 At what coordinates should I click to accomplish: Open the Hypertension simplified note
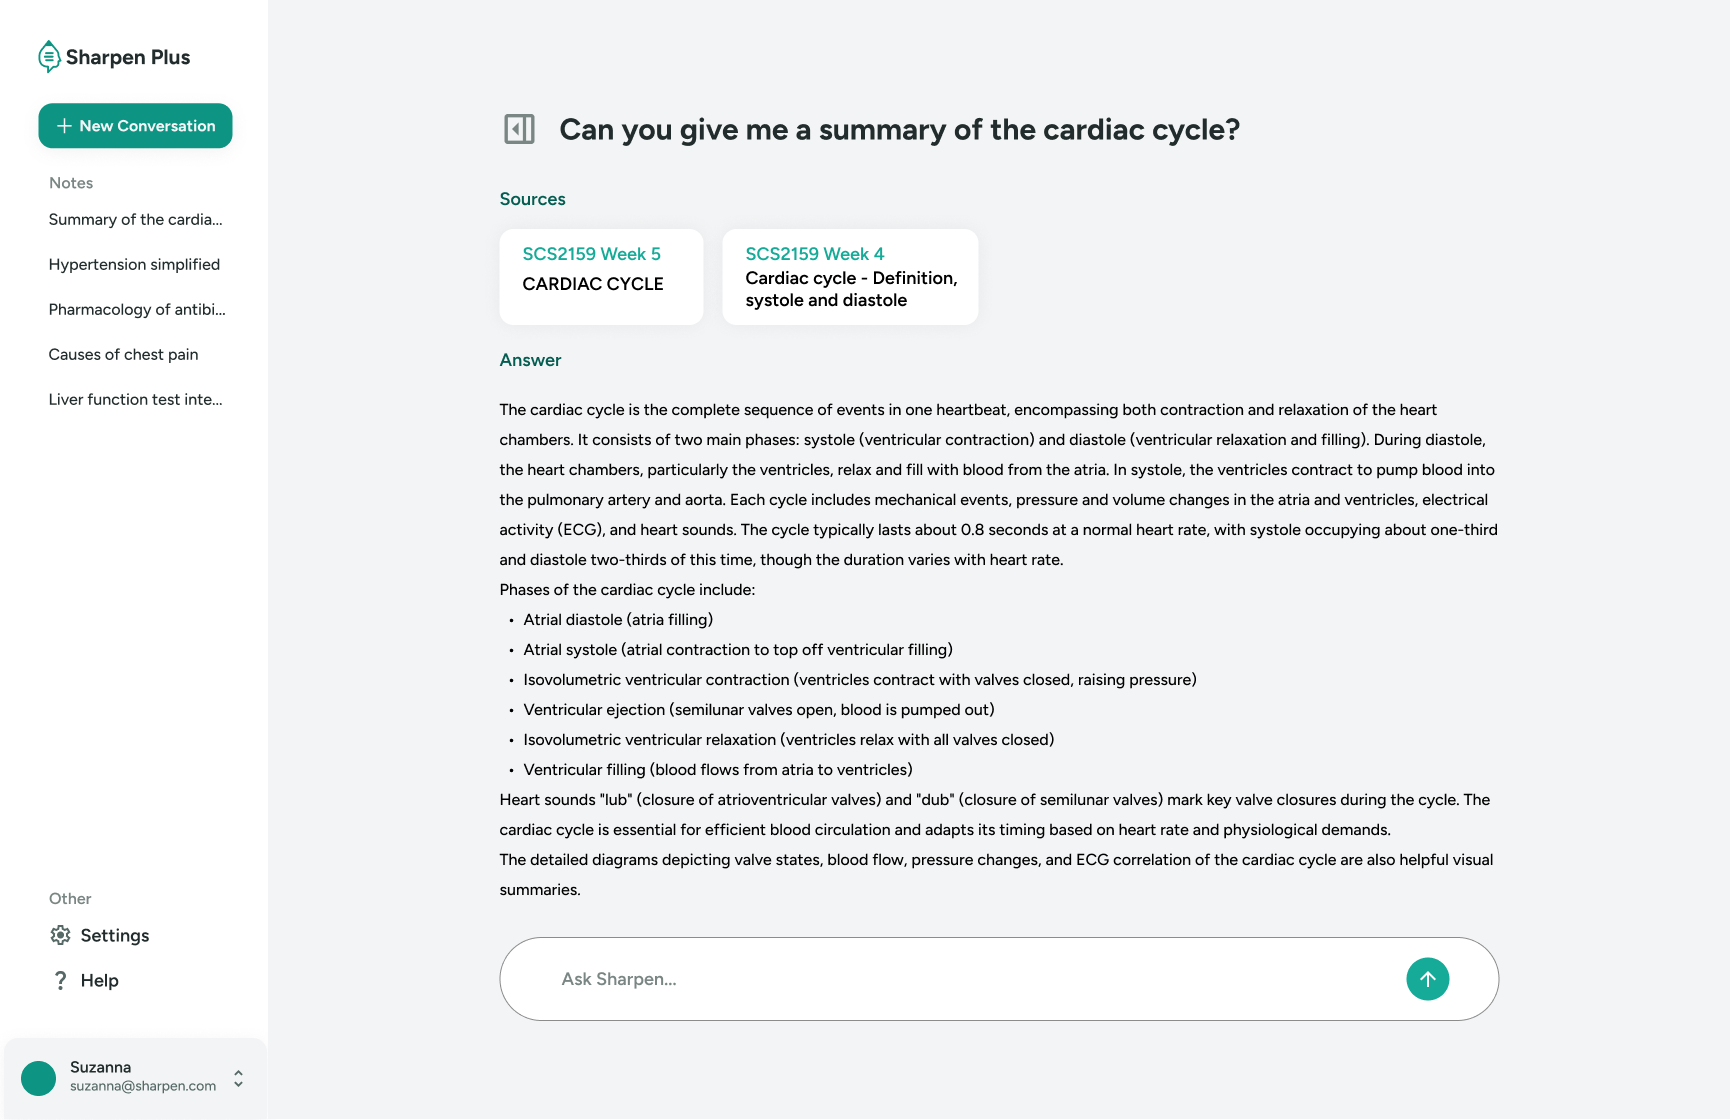(x=134, y=264)
